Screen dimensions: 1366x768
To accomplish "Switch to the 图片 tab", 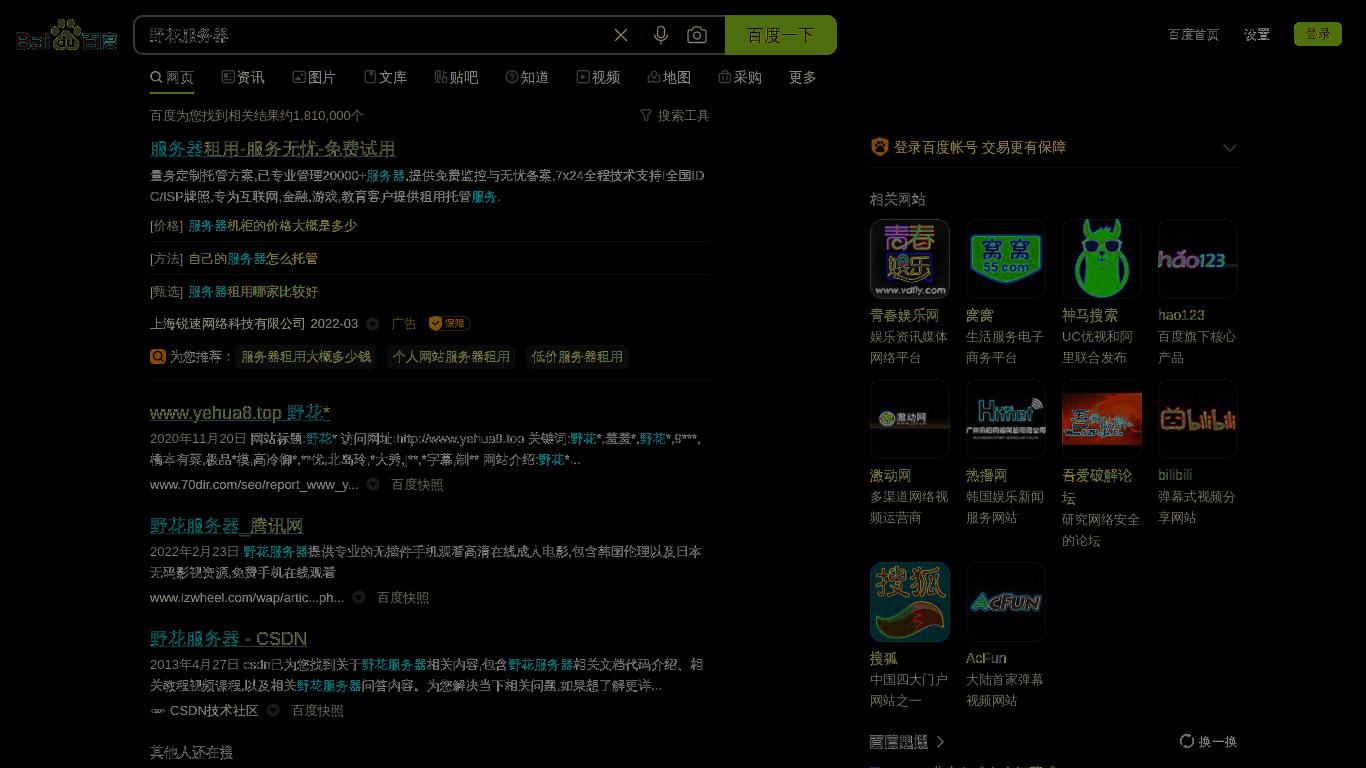I will 314,77.
